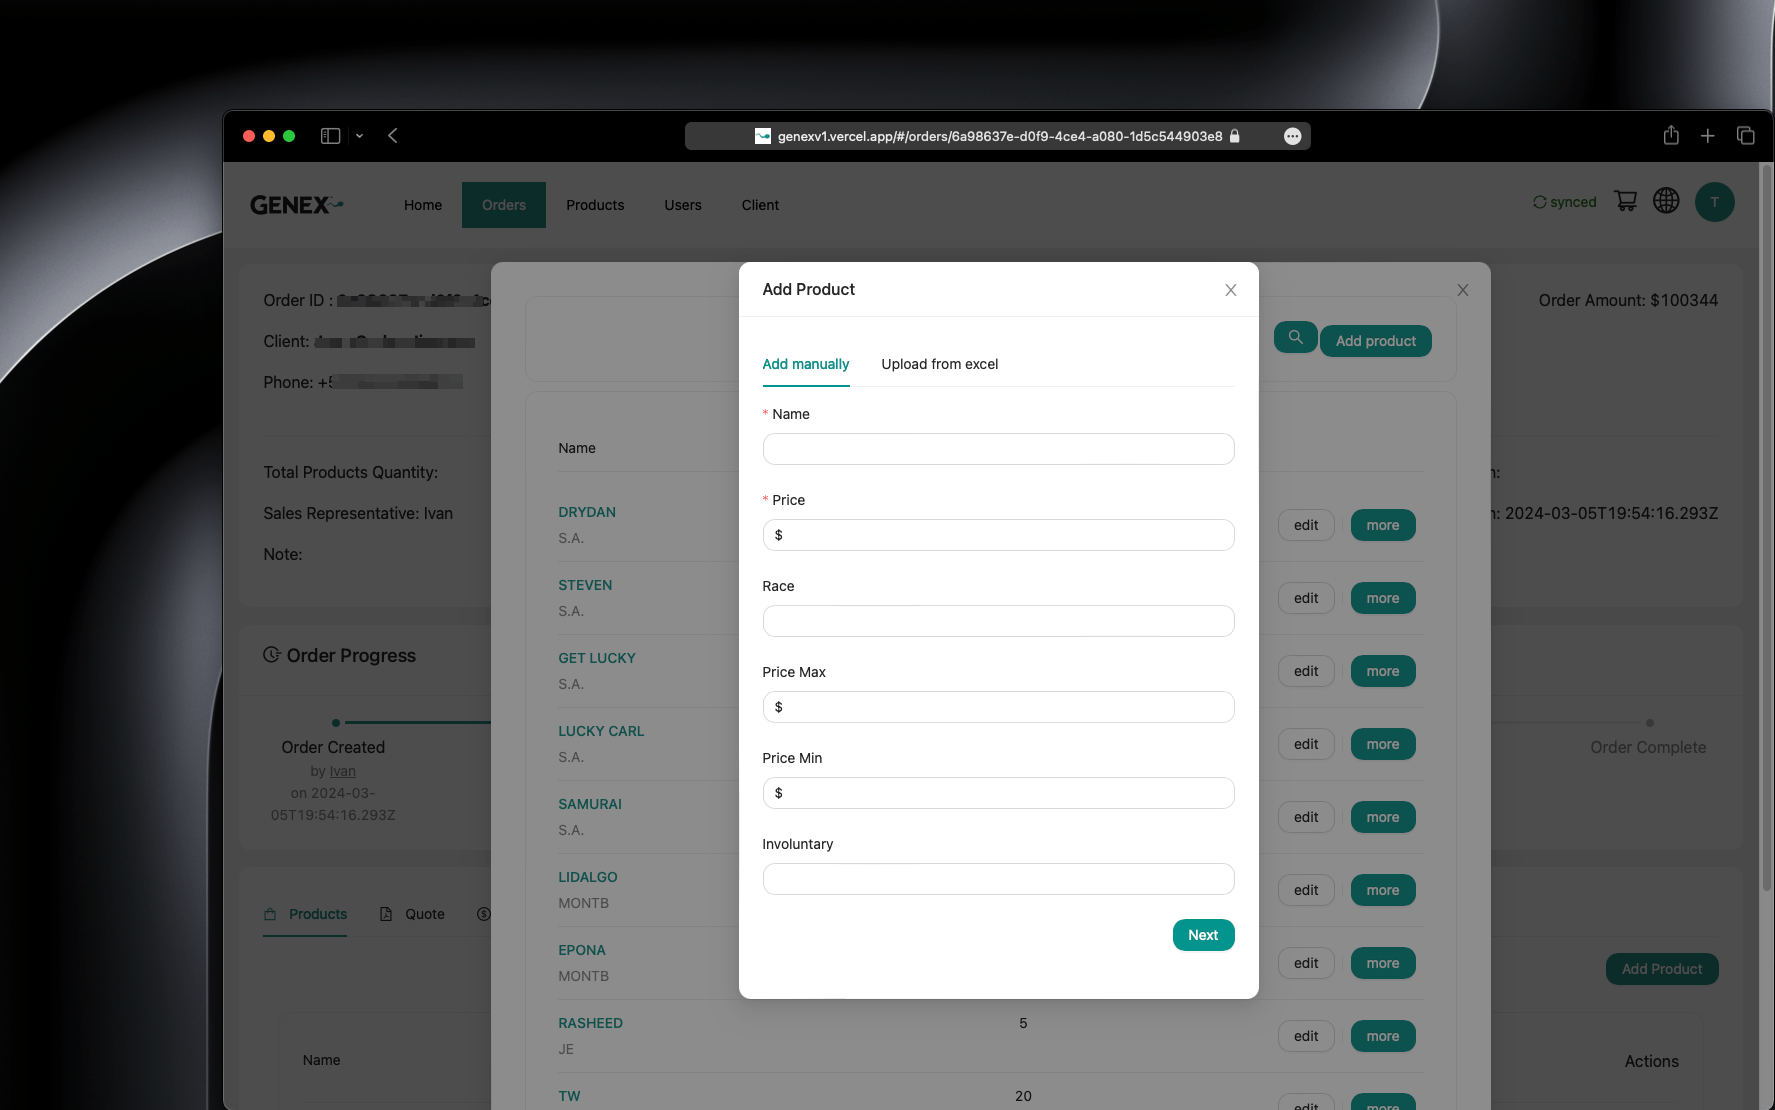Click the Add product button beside search
This screenshot has width=1775, height=1110.
coord(1376,341)
